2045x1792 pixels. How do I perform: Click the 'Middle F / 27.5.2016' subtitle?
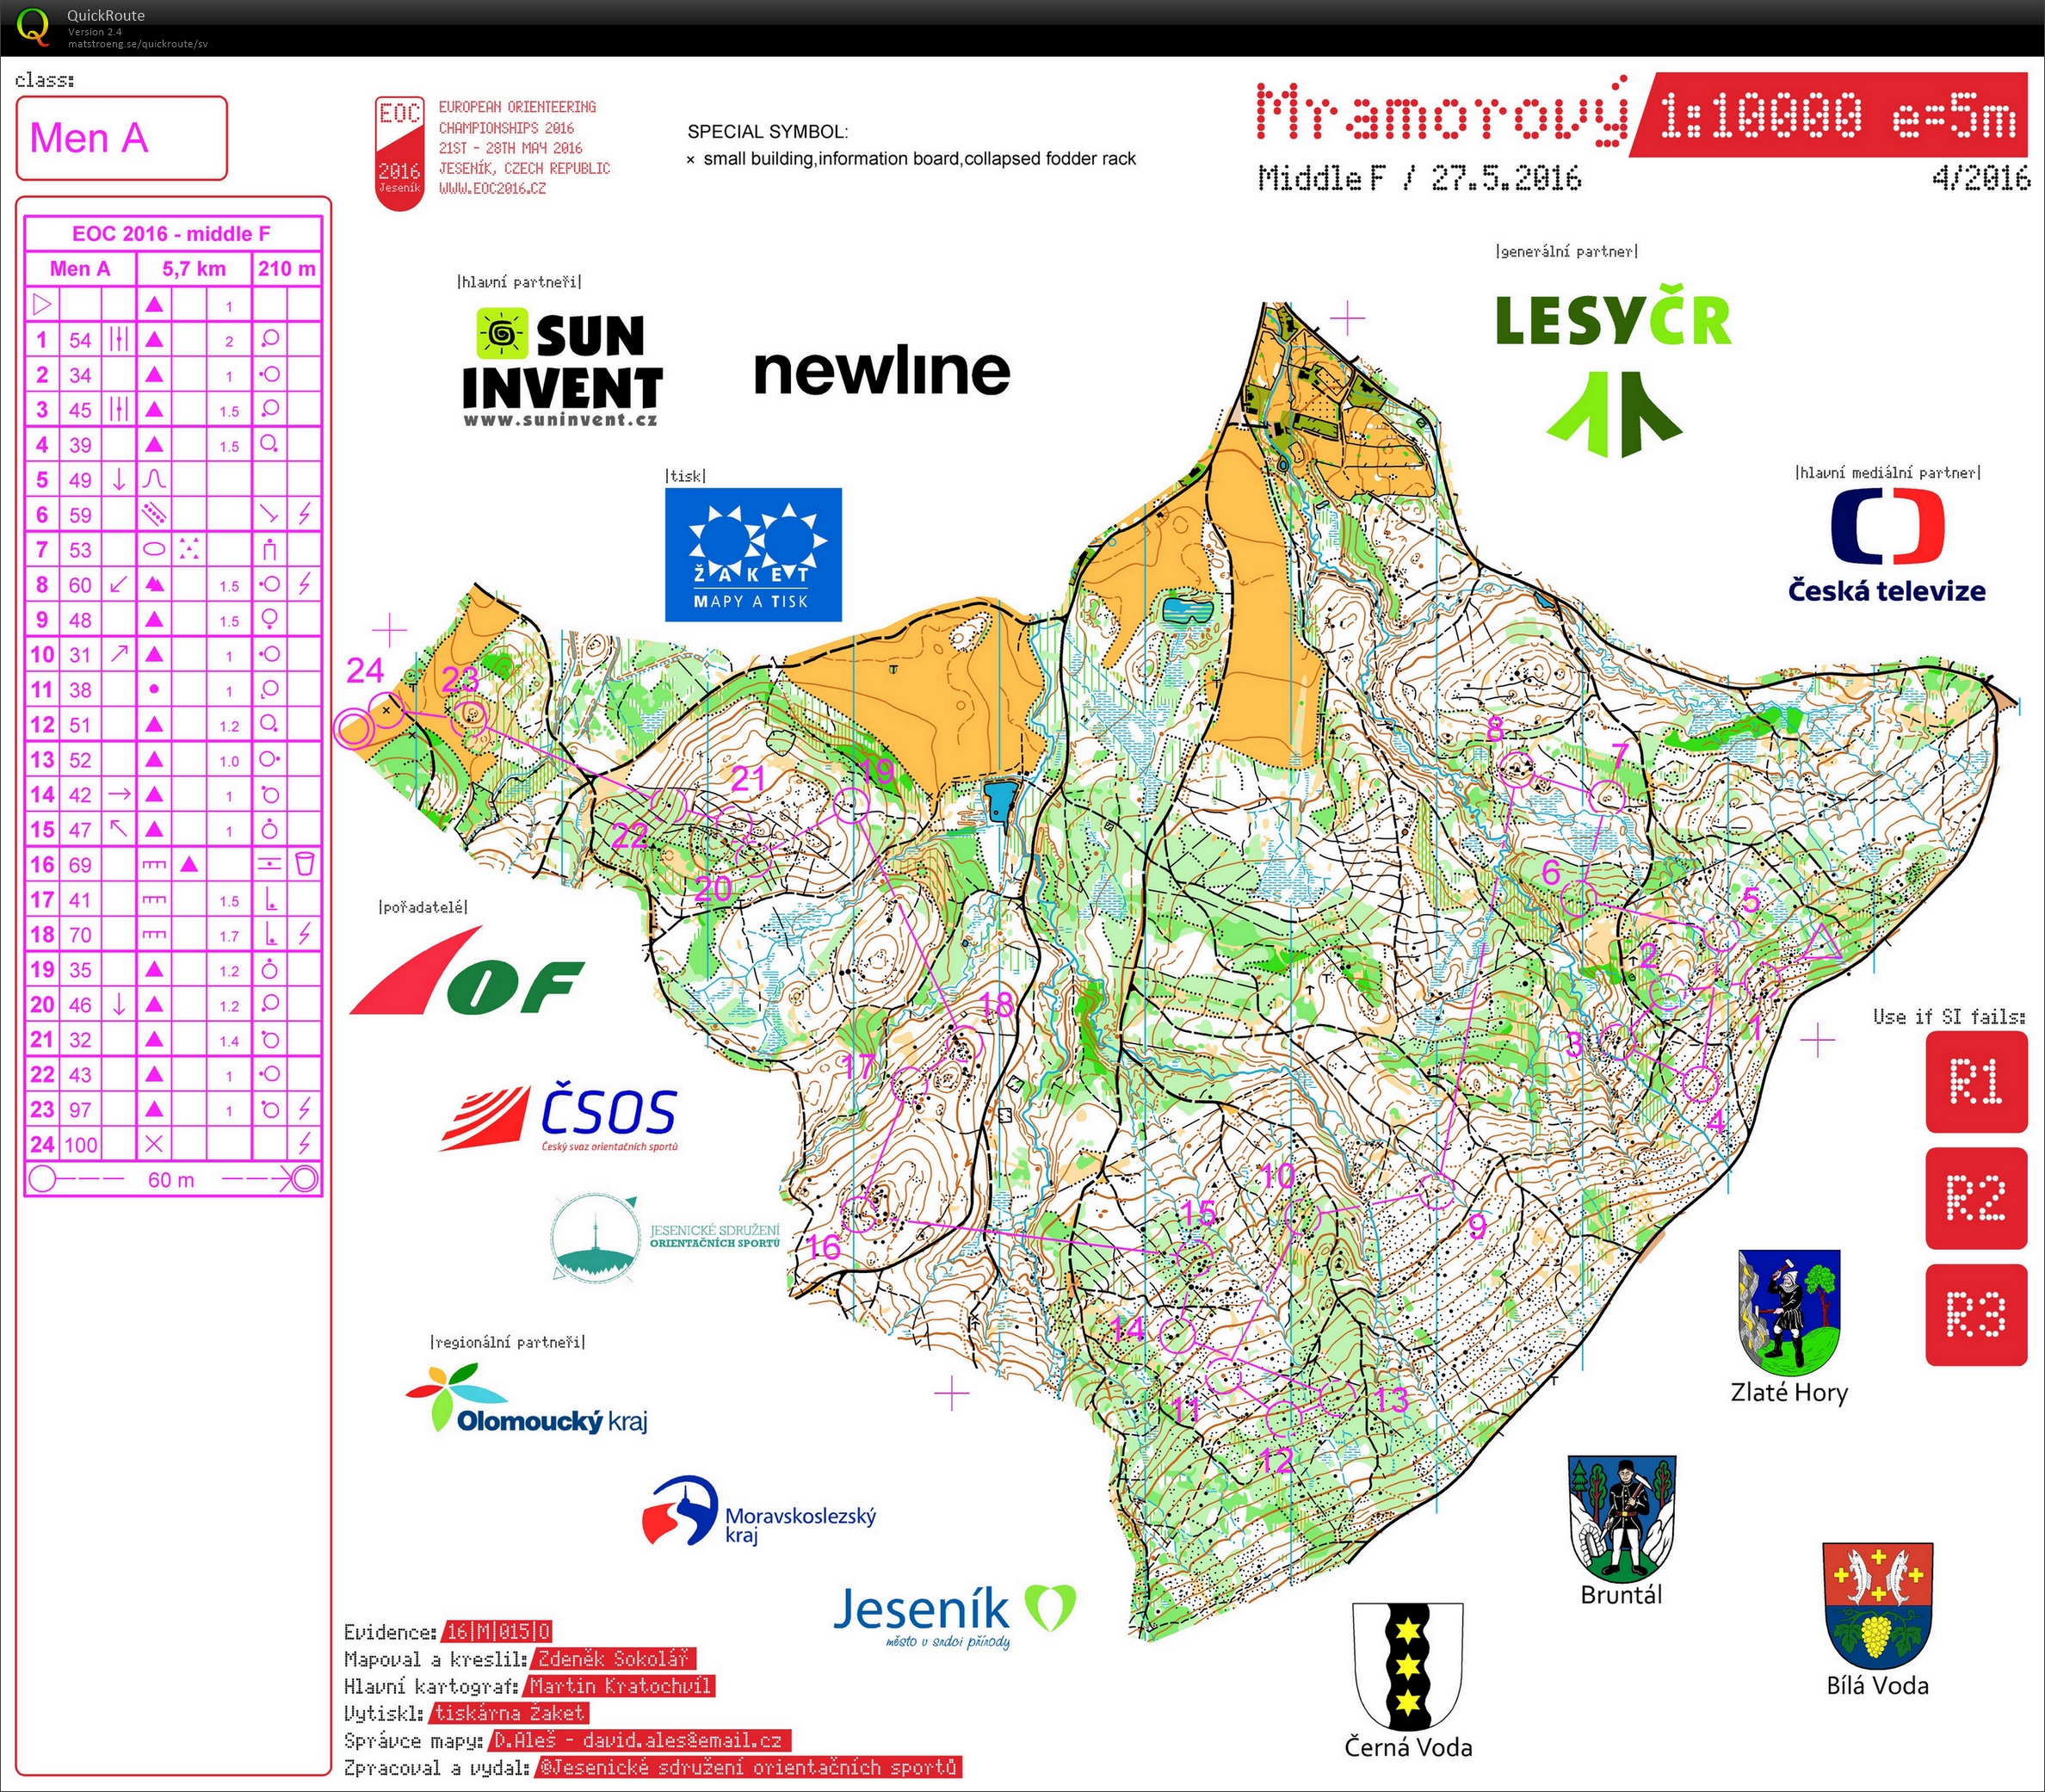1420,178
